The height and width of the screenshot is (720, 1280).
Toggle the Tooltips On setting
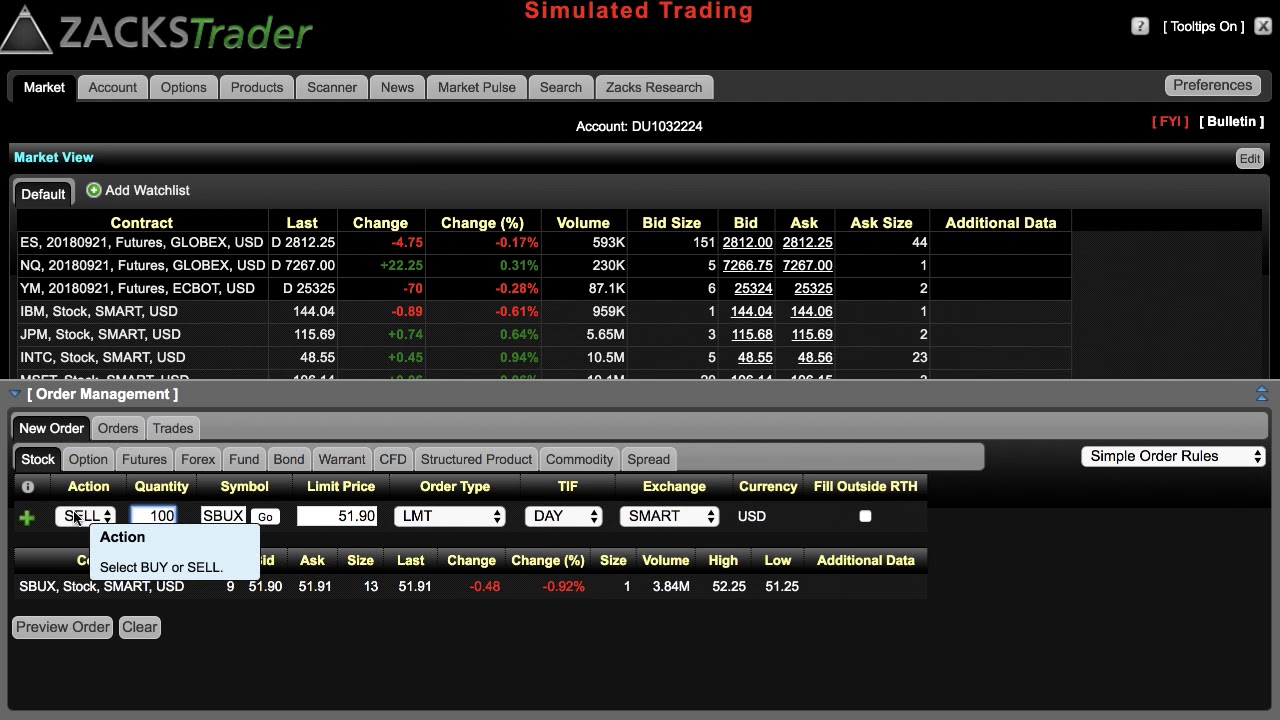click(x=1204, y=27)
